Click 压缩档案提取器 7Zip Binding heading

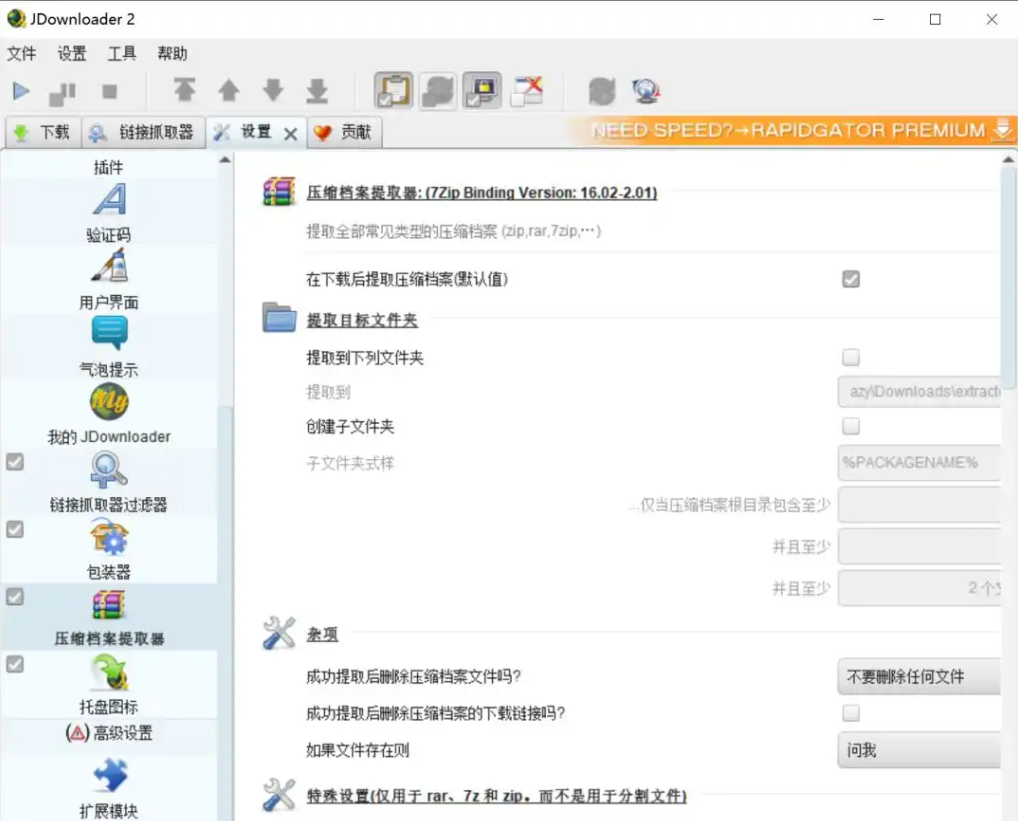[482, 193]
